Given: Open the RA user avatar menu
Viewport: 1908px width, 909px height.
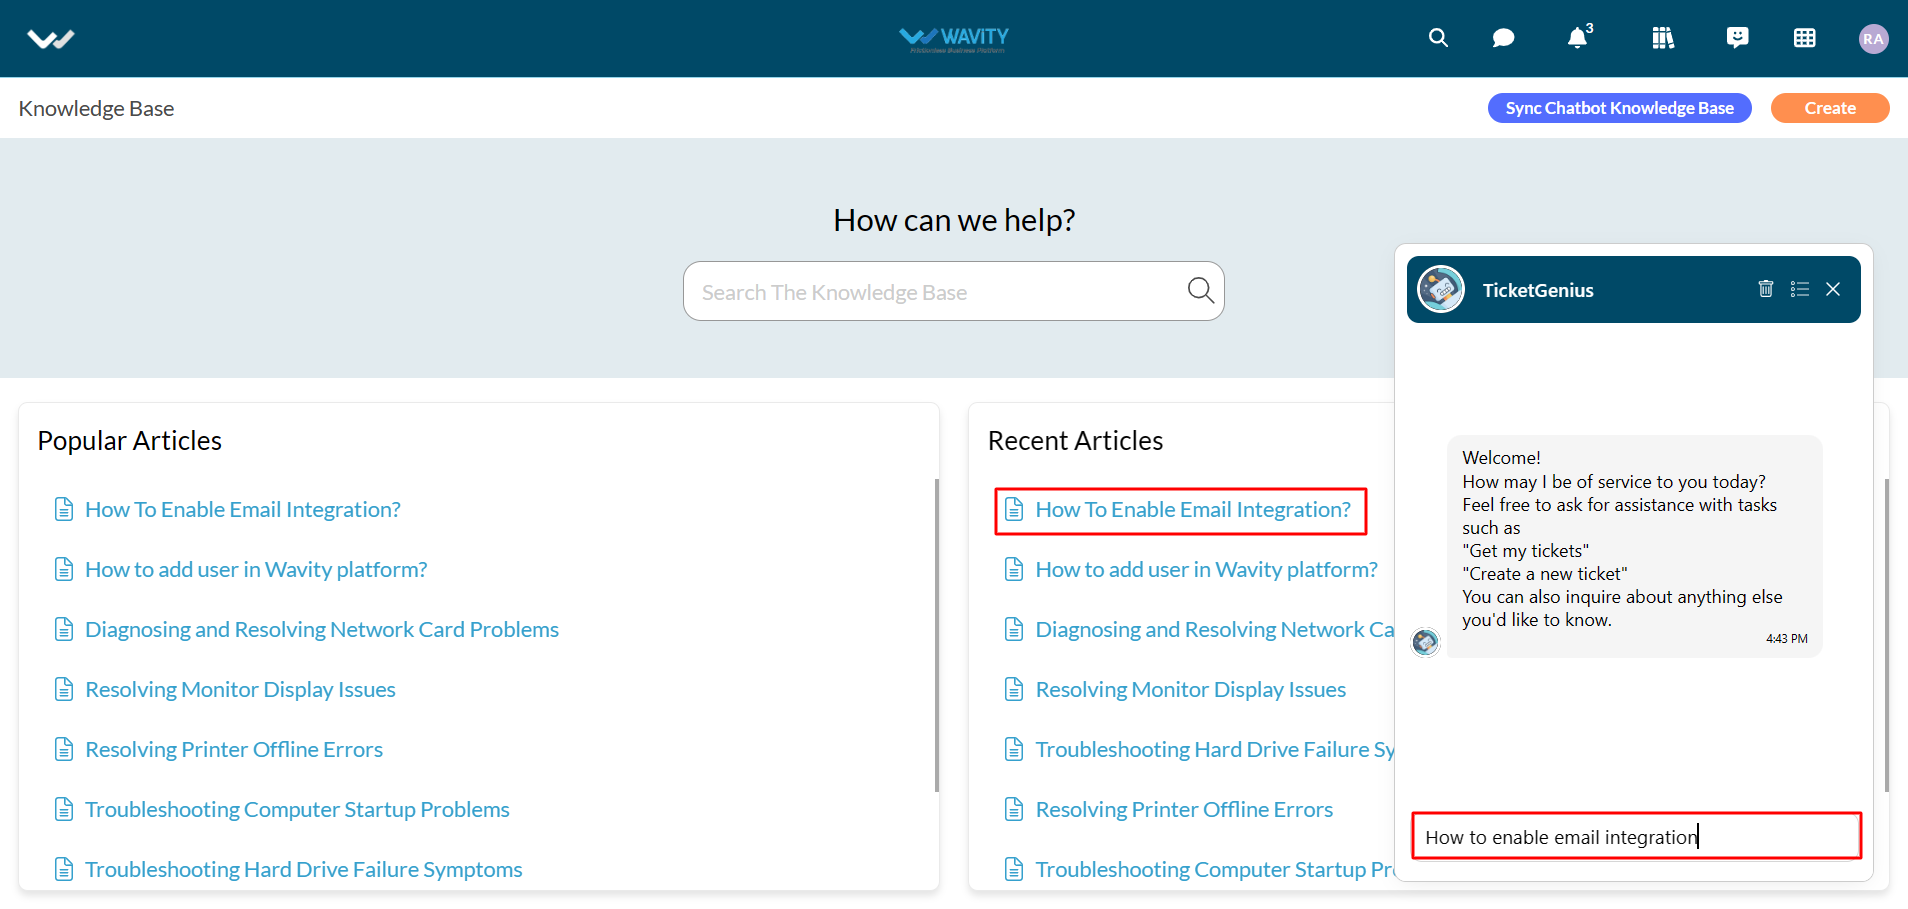Looking at the screenshot, I should click(x=1873, y=39).
